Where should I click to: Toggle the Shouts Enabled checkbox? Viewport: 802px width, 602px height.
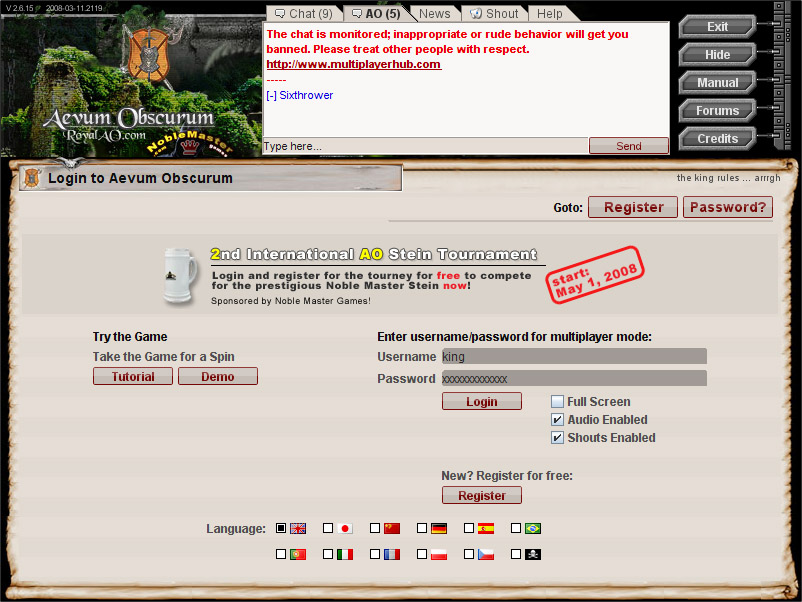558,438
